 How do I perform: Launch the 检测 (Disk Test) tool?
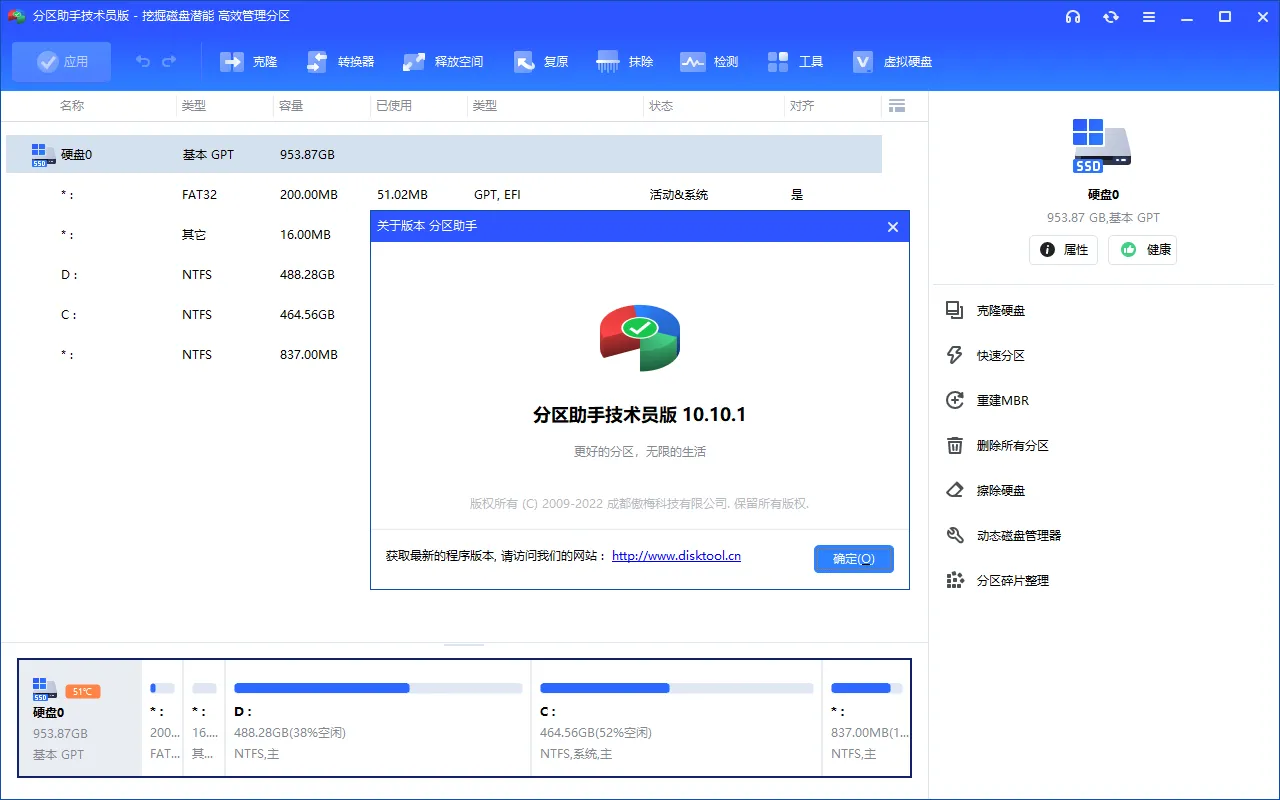[710, 61]
